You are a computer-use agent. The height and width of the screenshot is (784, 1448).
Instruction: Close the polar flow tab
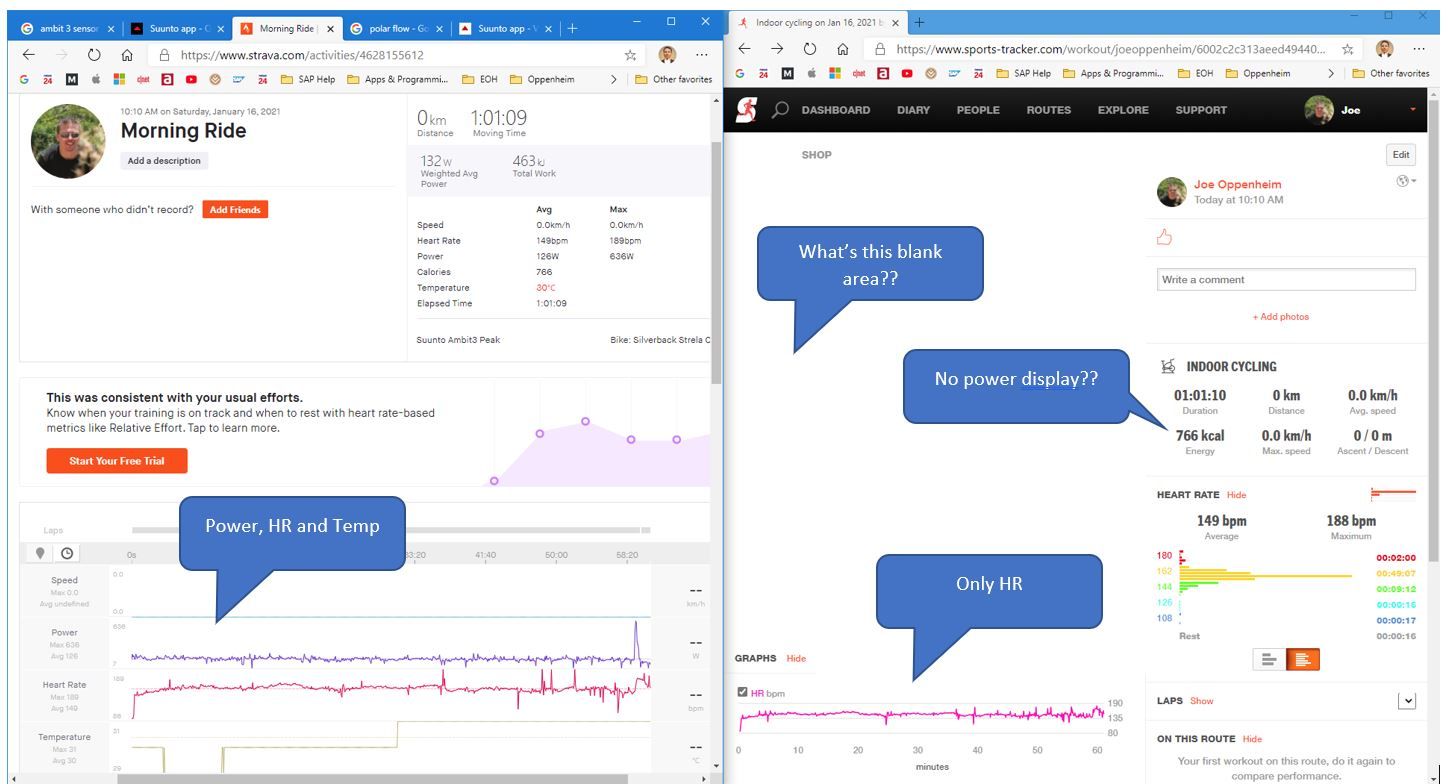coord(440,29)
